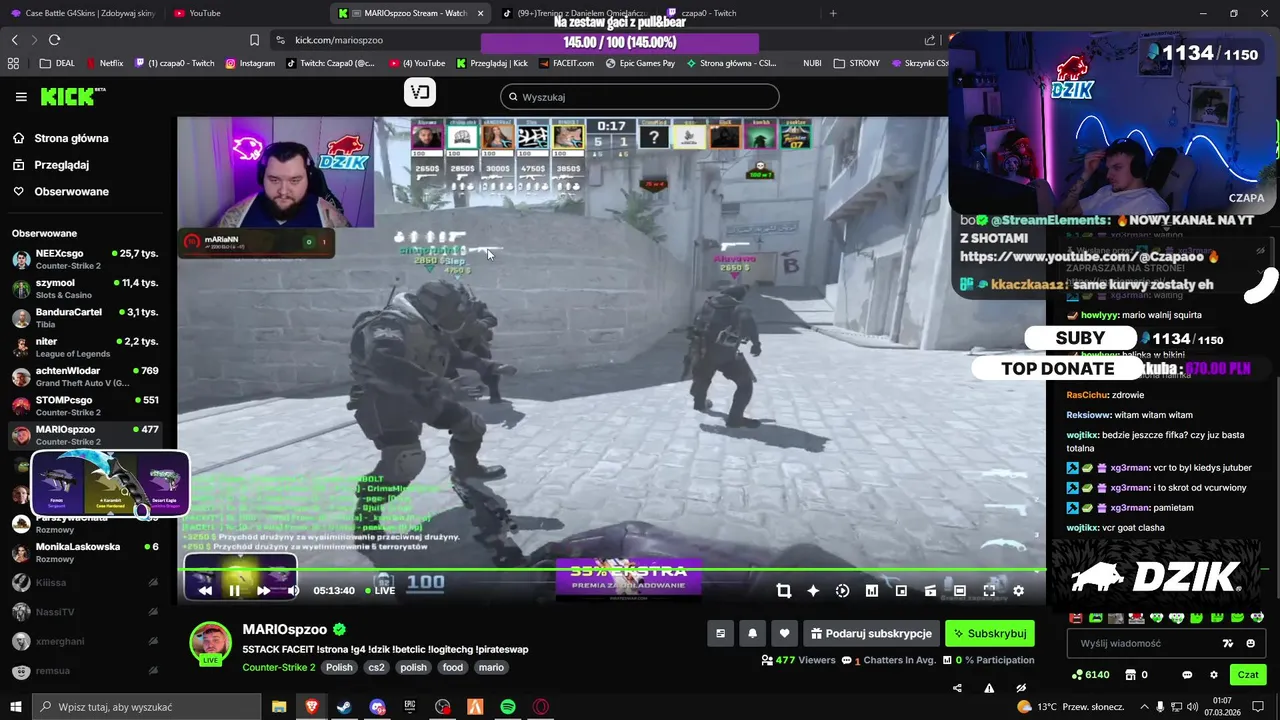This screenshot has width=1280, height=720.
Task: Click the theater icon beside search bar
Action: 420,92
